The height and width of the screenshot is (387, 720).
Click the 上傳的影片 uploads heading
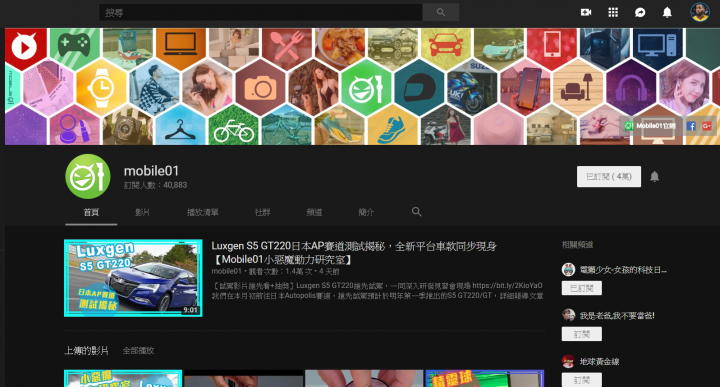86,351
